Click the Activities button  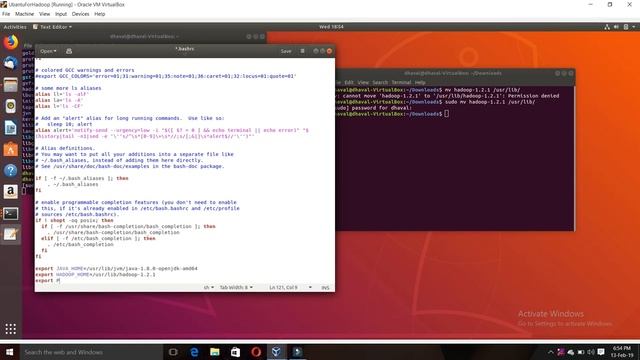(15, 27)
